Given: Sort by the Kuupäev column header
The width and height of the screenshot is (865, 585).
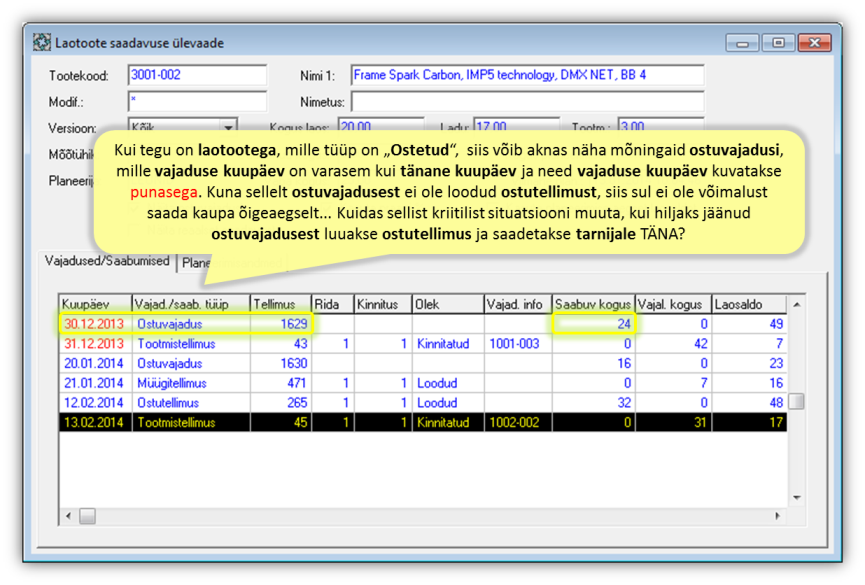Looking at the screenshot, I should click(95, 304).
